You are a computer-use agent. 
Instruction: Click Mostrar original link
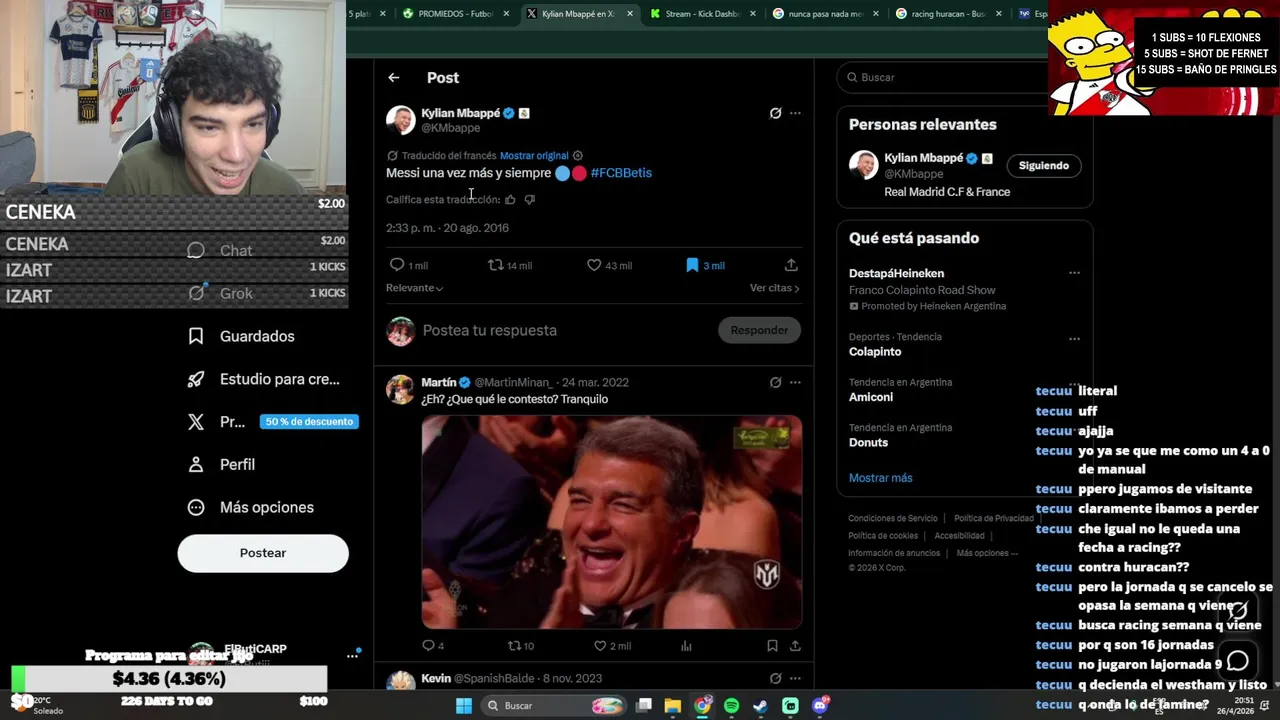click(x=534, y=156)
